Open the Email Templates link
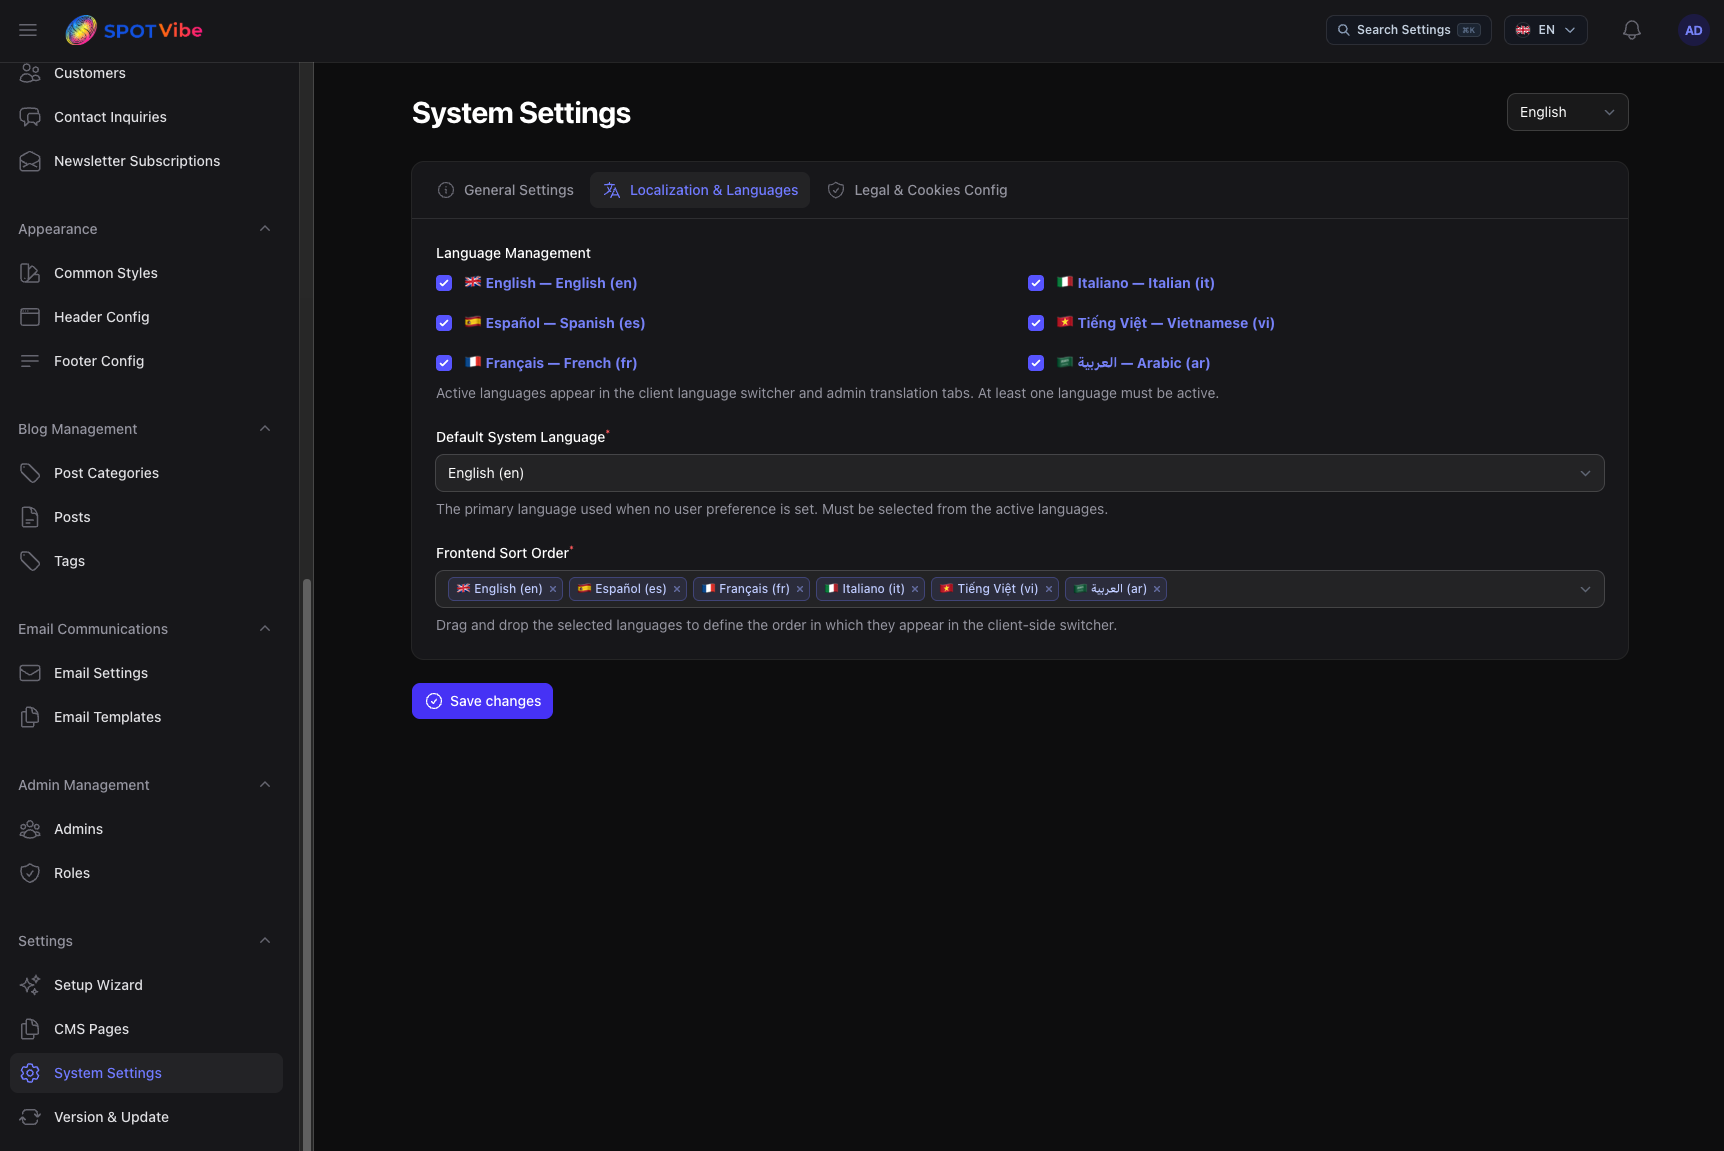The width and height of the screenshot is (1724, 1151). (x=146, y=717)
